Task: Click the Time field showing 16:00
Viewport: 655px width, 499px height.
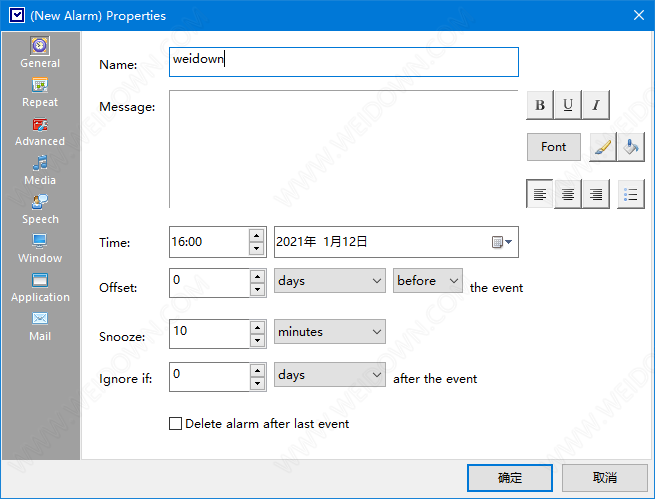Action: pos(209,242)
